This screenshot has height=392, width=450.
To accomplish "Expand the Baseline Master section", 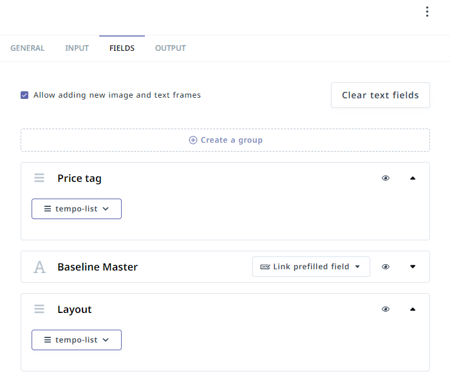I will click(x=413, y=267).
